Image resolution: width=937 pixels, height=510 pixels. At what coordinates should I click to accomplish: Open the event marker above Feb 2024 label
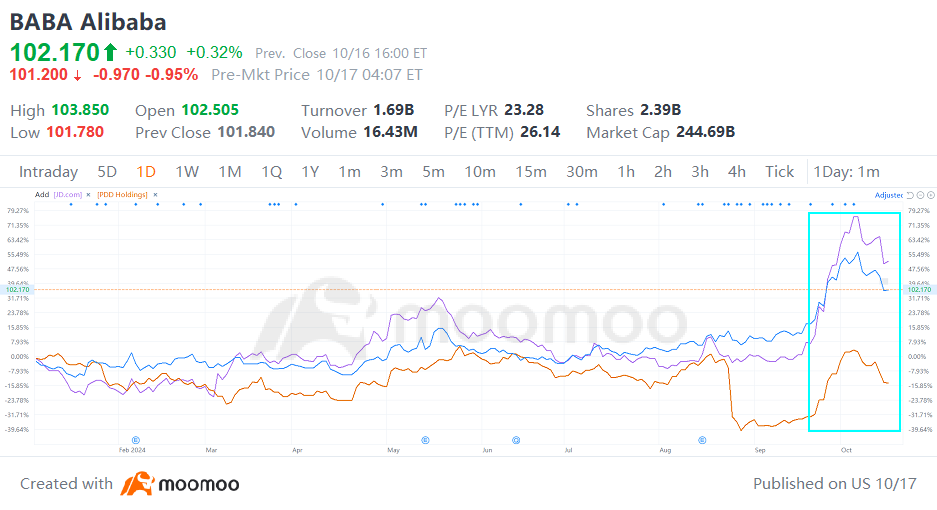pos(136,440)
